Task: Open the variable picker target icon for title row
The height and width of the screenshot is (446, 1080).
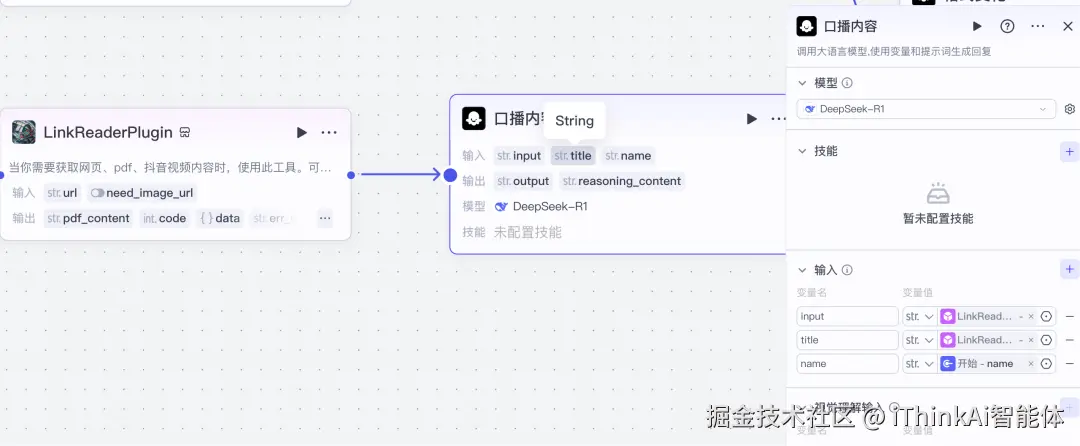Action: pos(1046,340)
